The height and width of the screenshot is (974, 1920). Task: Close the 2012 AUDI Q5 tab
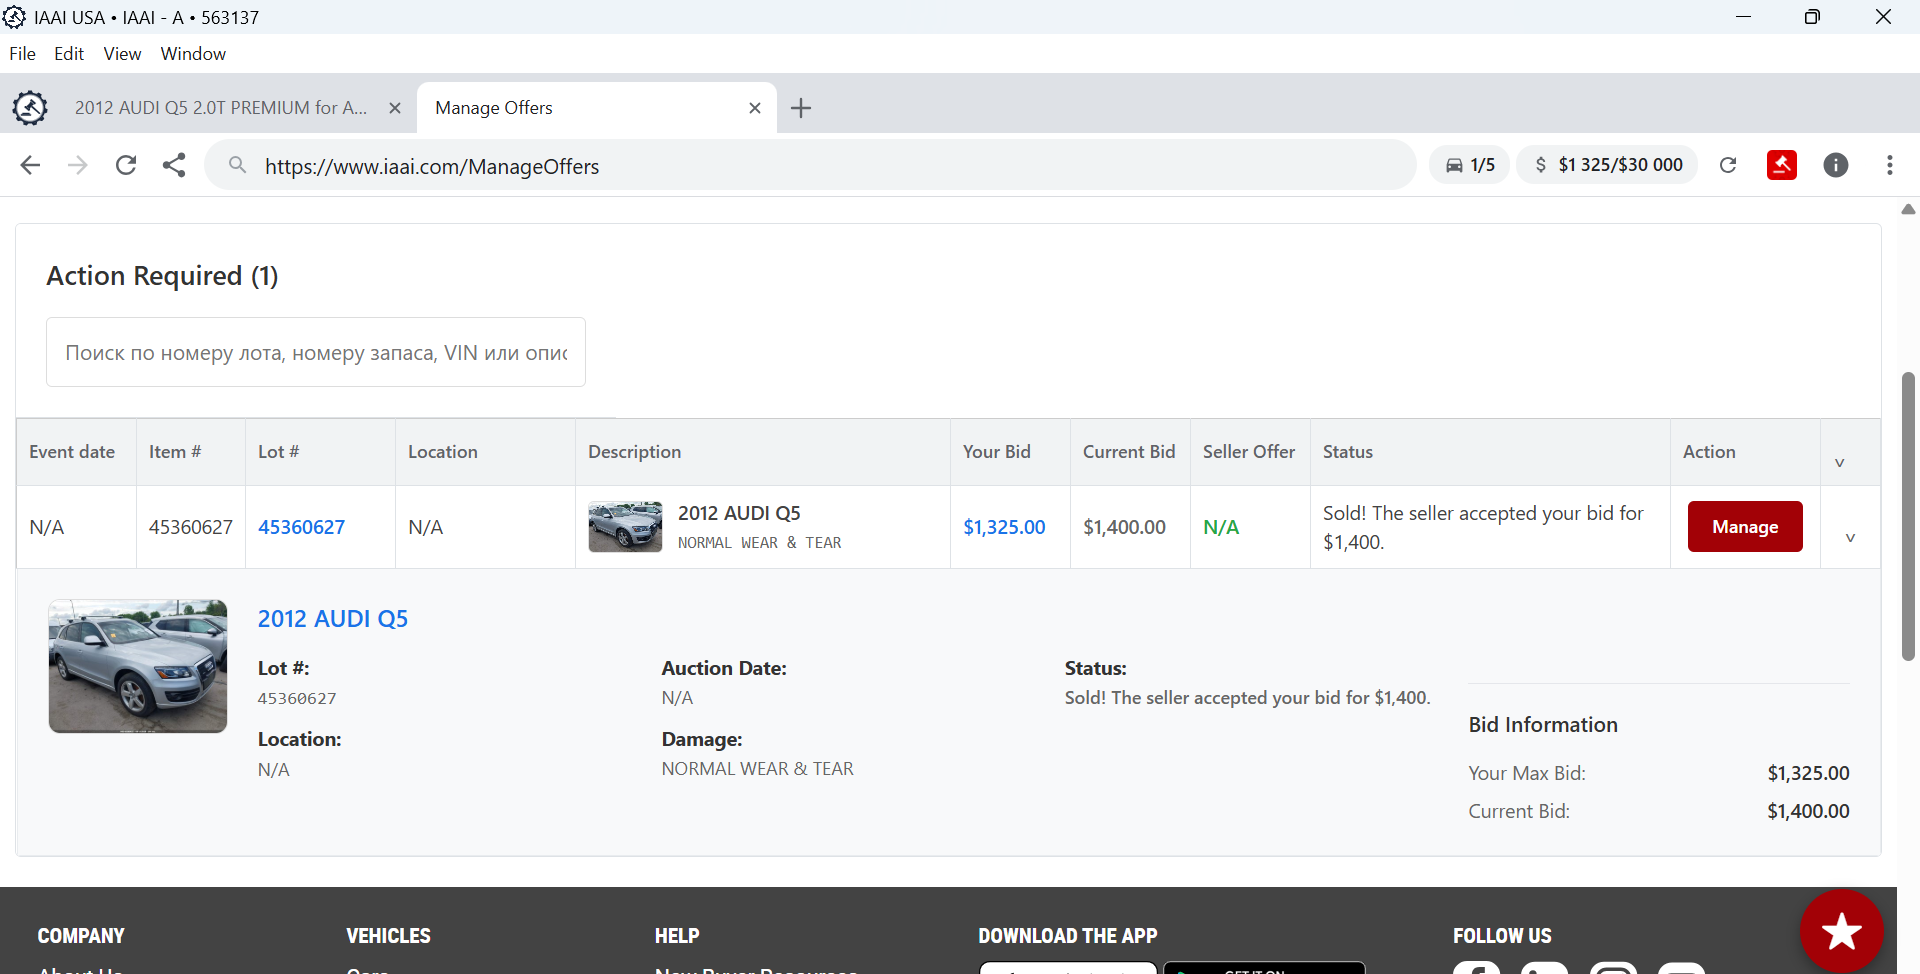tap(395, 108)
